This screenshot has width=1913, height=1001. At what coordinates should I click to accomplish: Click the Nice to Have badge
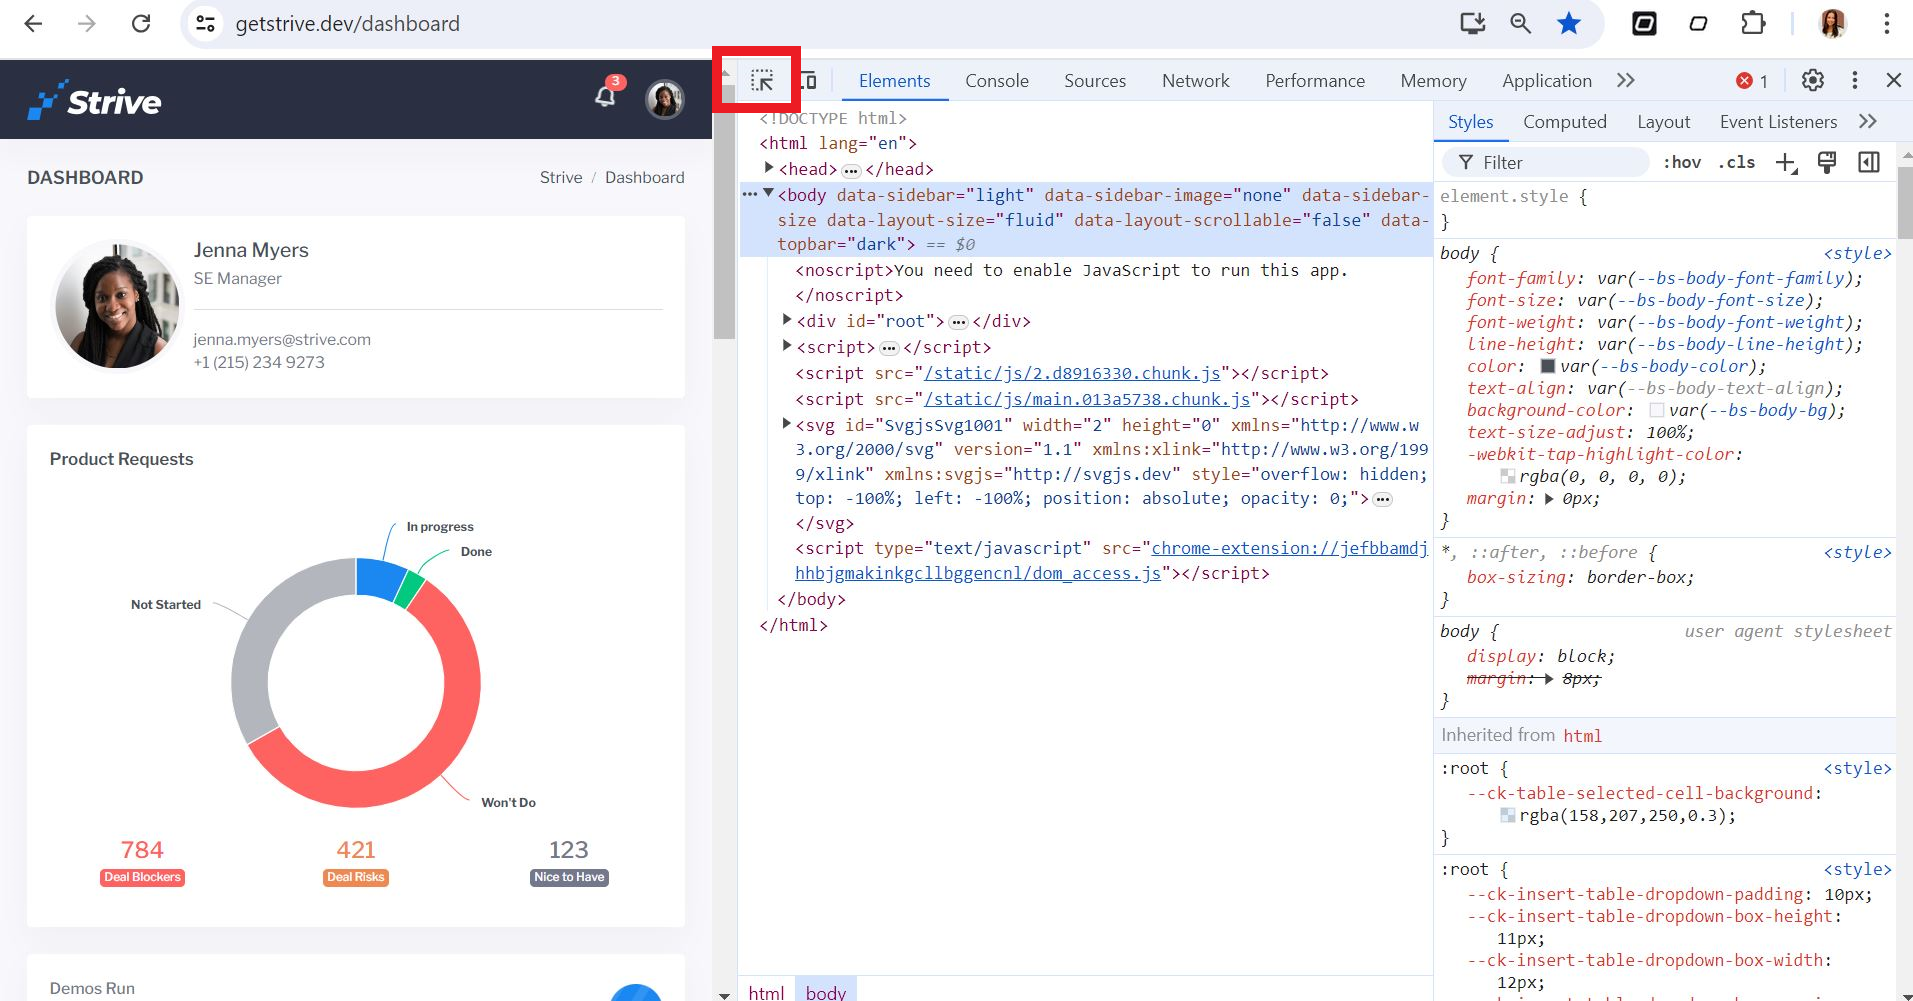coord(569,877)
